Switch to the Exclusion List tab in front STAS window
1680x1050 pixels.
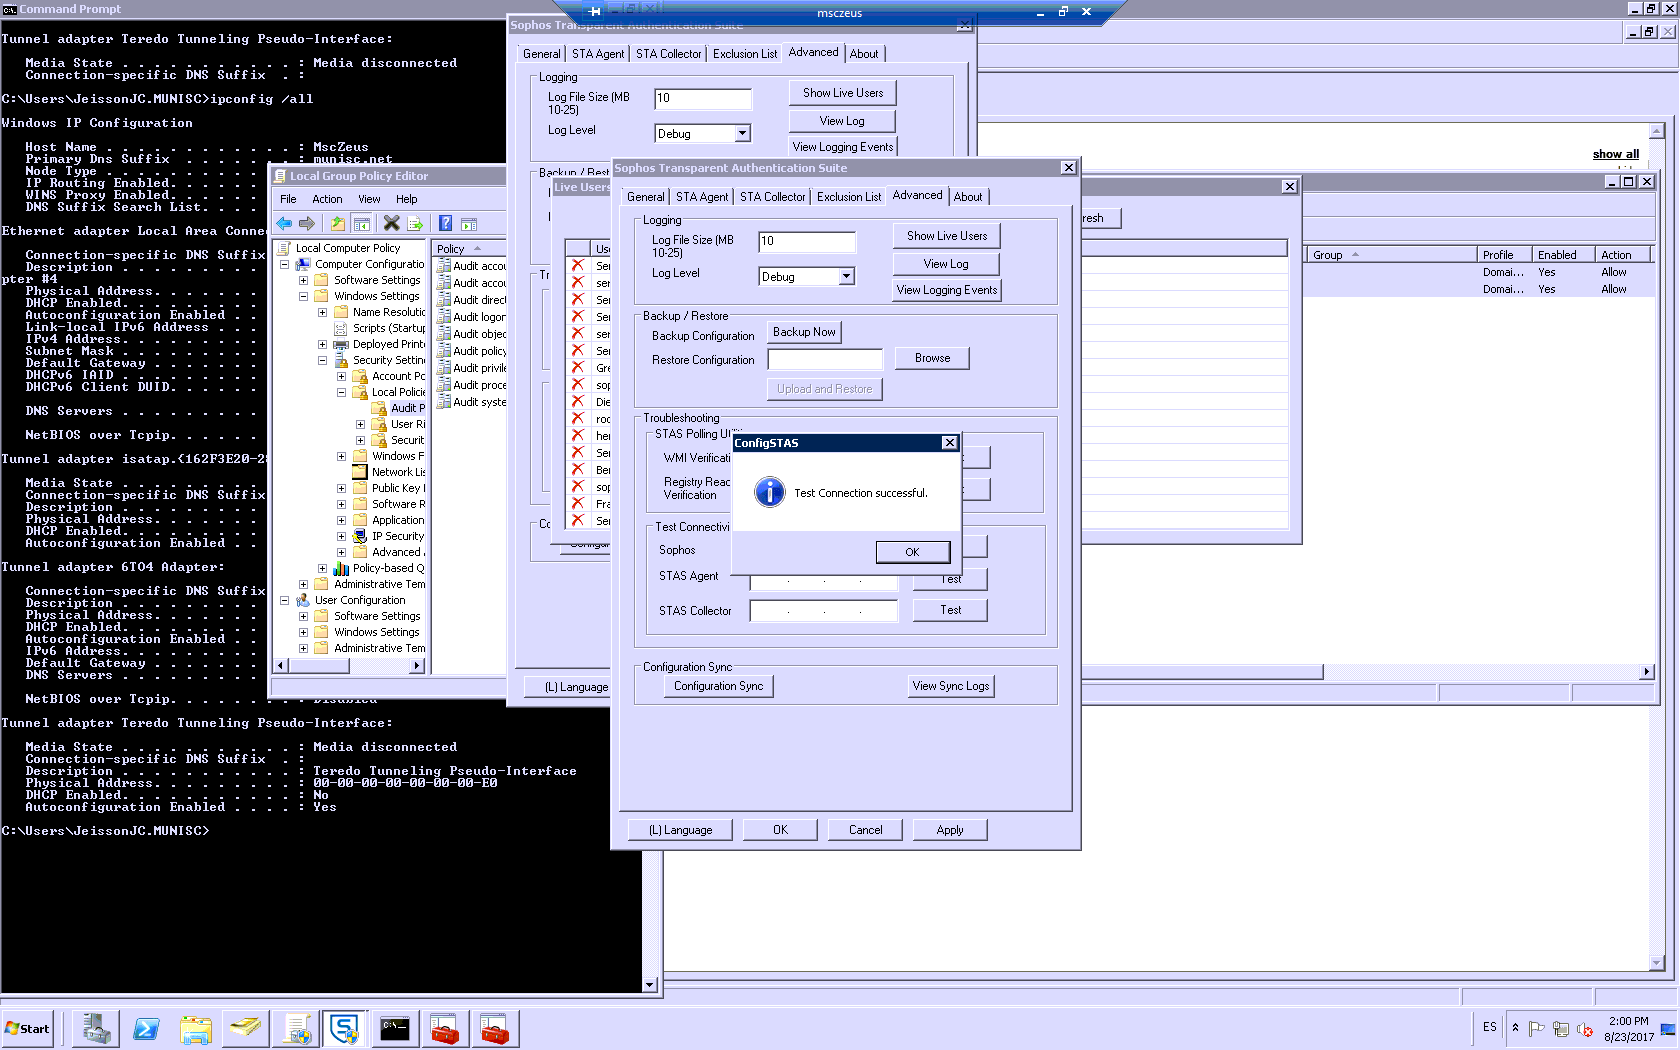click(x=848, y=197)
